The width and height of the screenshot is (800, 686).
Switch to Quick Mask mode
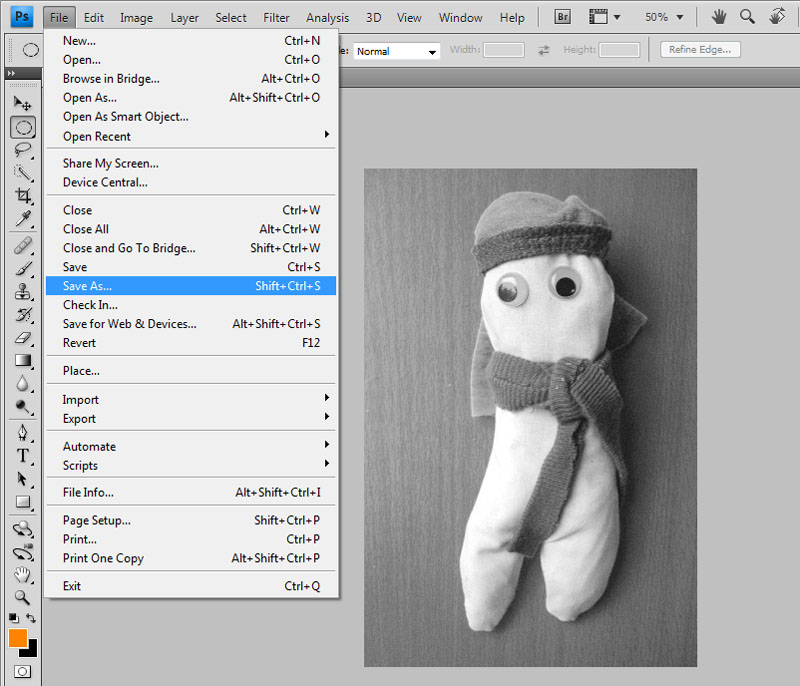pyautogui.click(x=22, y=670)
